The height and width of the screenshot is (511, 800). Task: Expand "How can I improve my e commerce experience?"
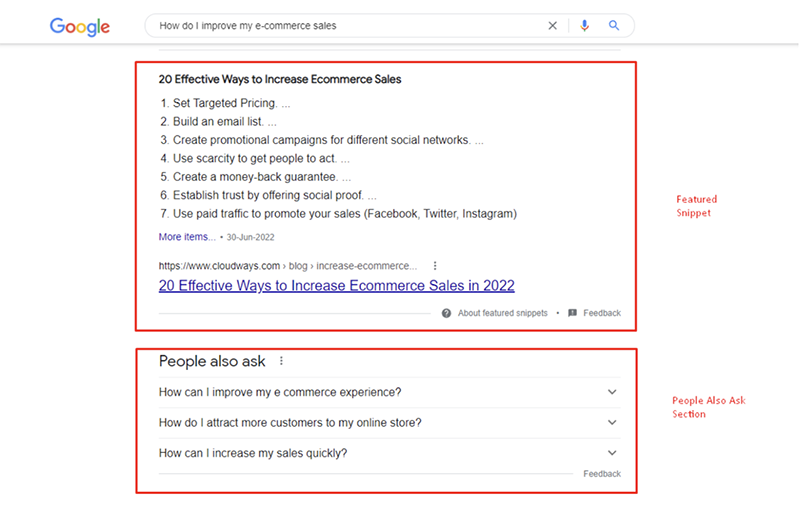click(x=612, y=392)
